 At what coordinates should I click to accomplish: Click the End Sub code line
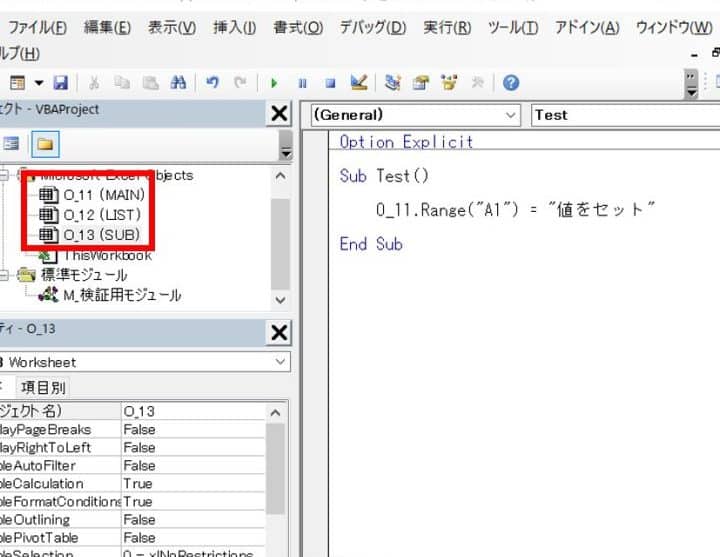(371, 244)
